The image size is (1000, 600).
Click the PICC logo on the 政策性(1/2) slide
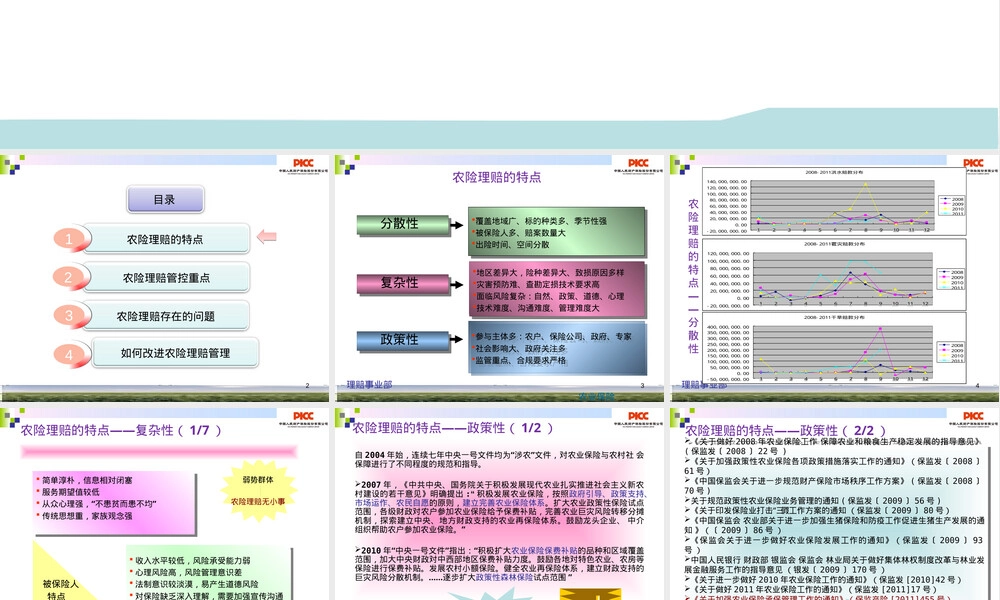coord(638,417)
